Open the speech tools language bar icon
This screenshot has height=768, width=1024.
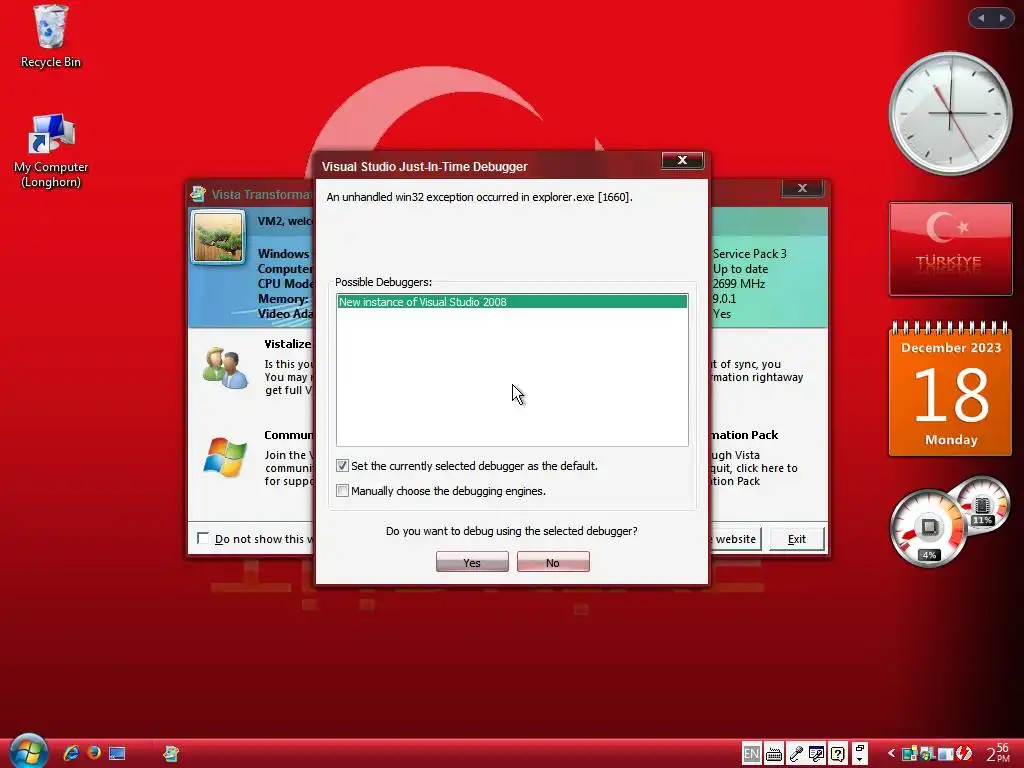click(816, 754)
